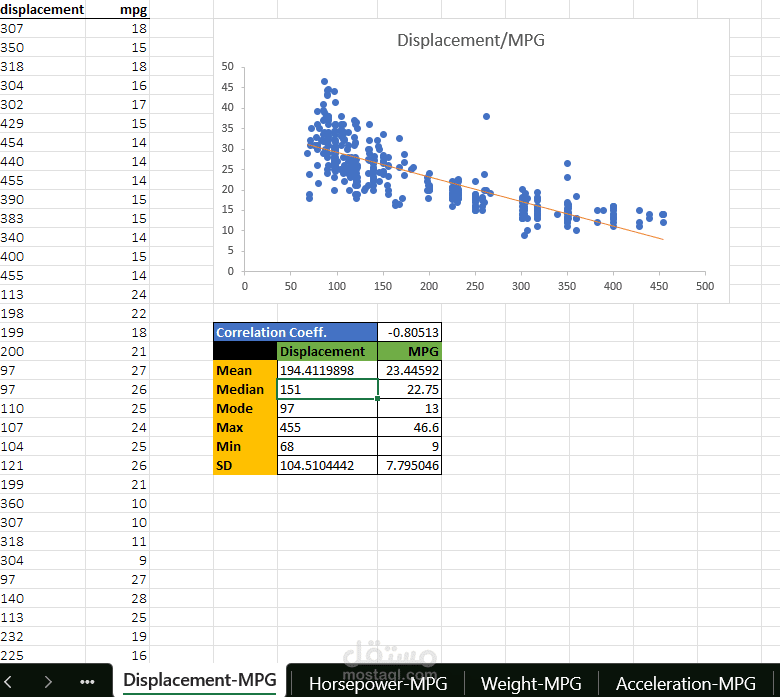Click the displacement value 400
This screenshot has height=697, width=780.
click(42, 256)
